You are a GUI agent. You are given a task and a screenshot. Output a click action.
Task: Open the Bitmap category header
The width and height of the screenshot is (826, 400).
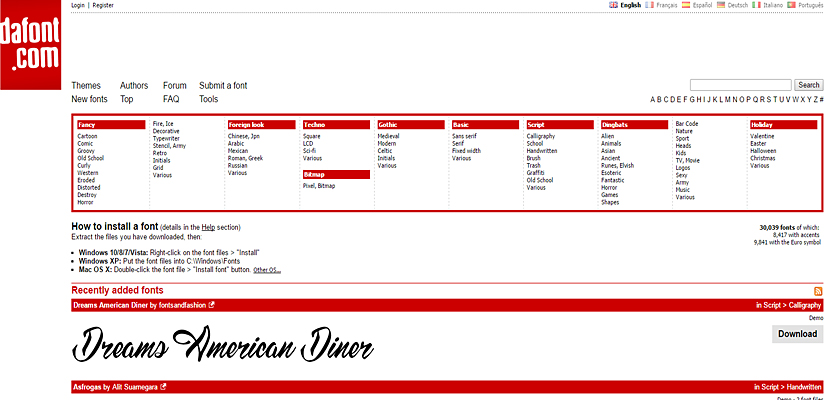pyautogui.click(x=337, y=174)
